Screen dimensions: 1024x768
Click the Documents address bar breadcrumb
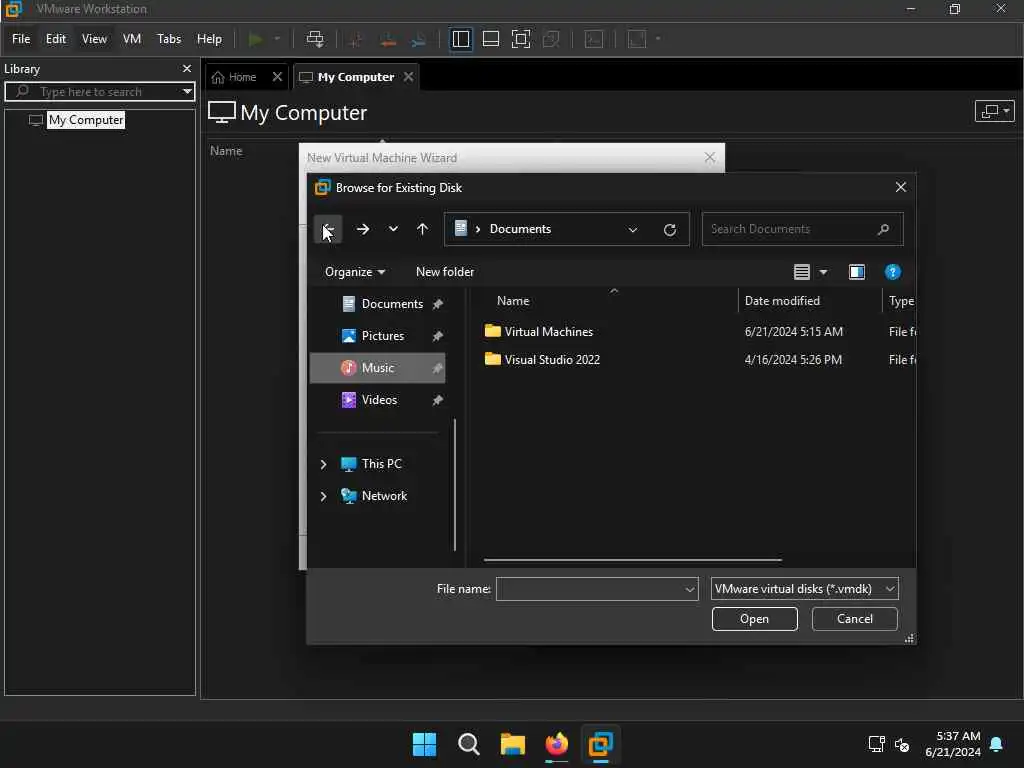pos(520,229)
